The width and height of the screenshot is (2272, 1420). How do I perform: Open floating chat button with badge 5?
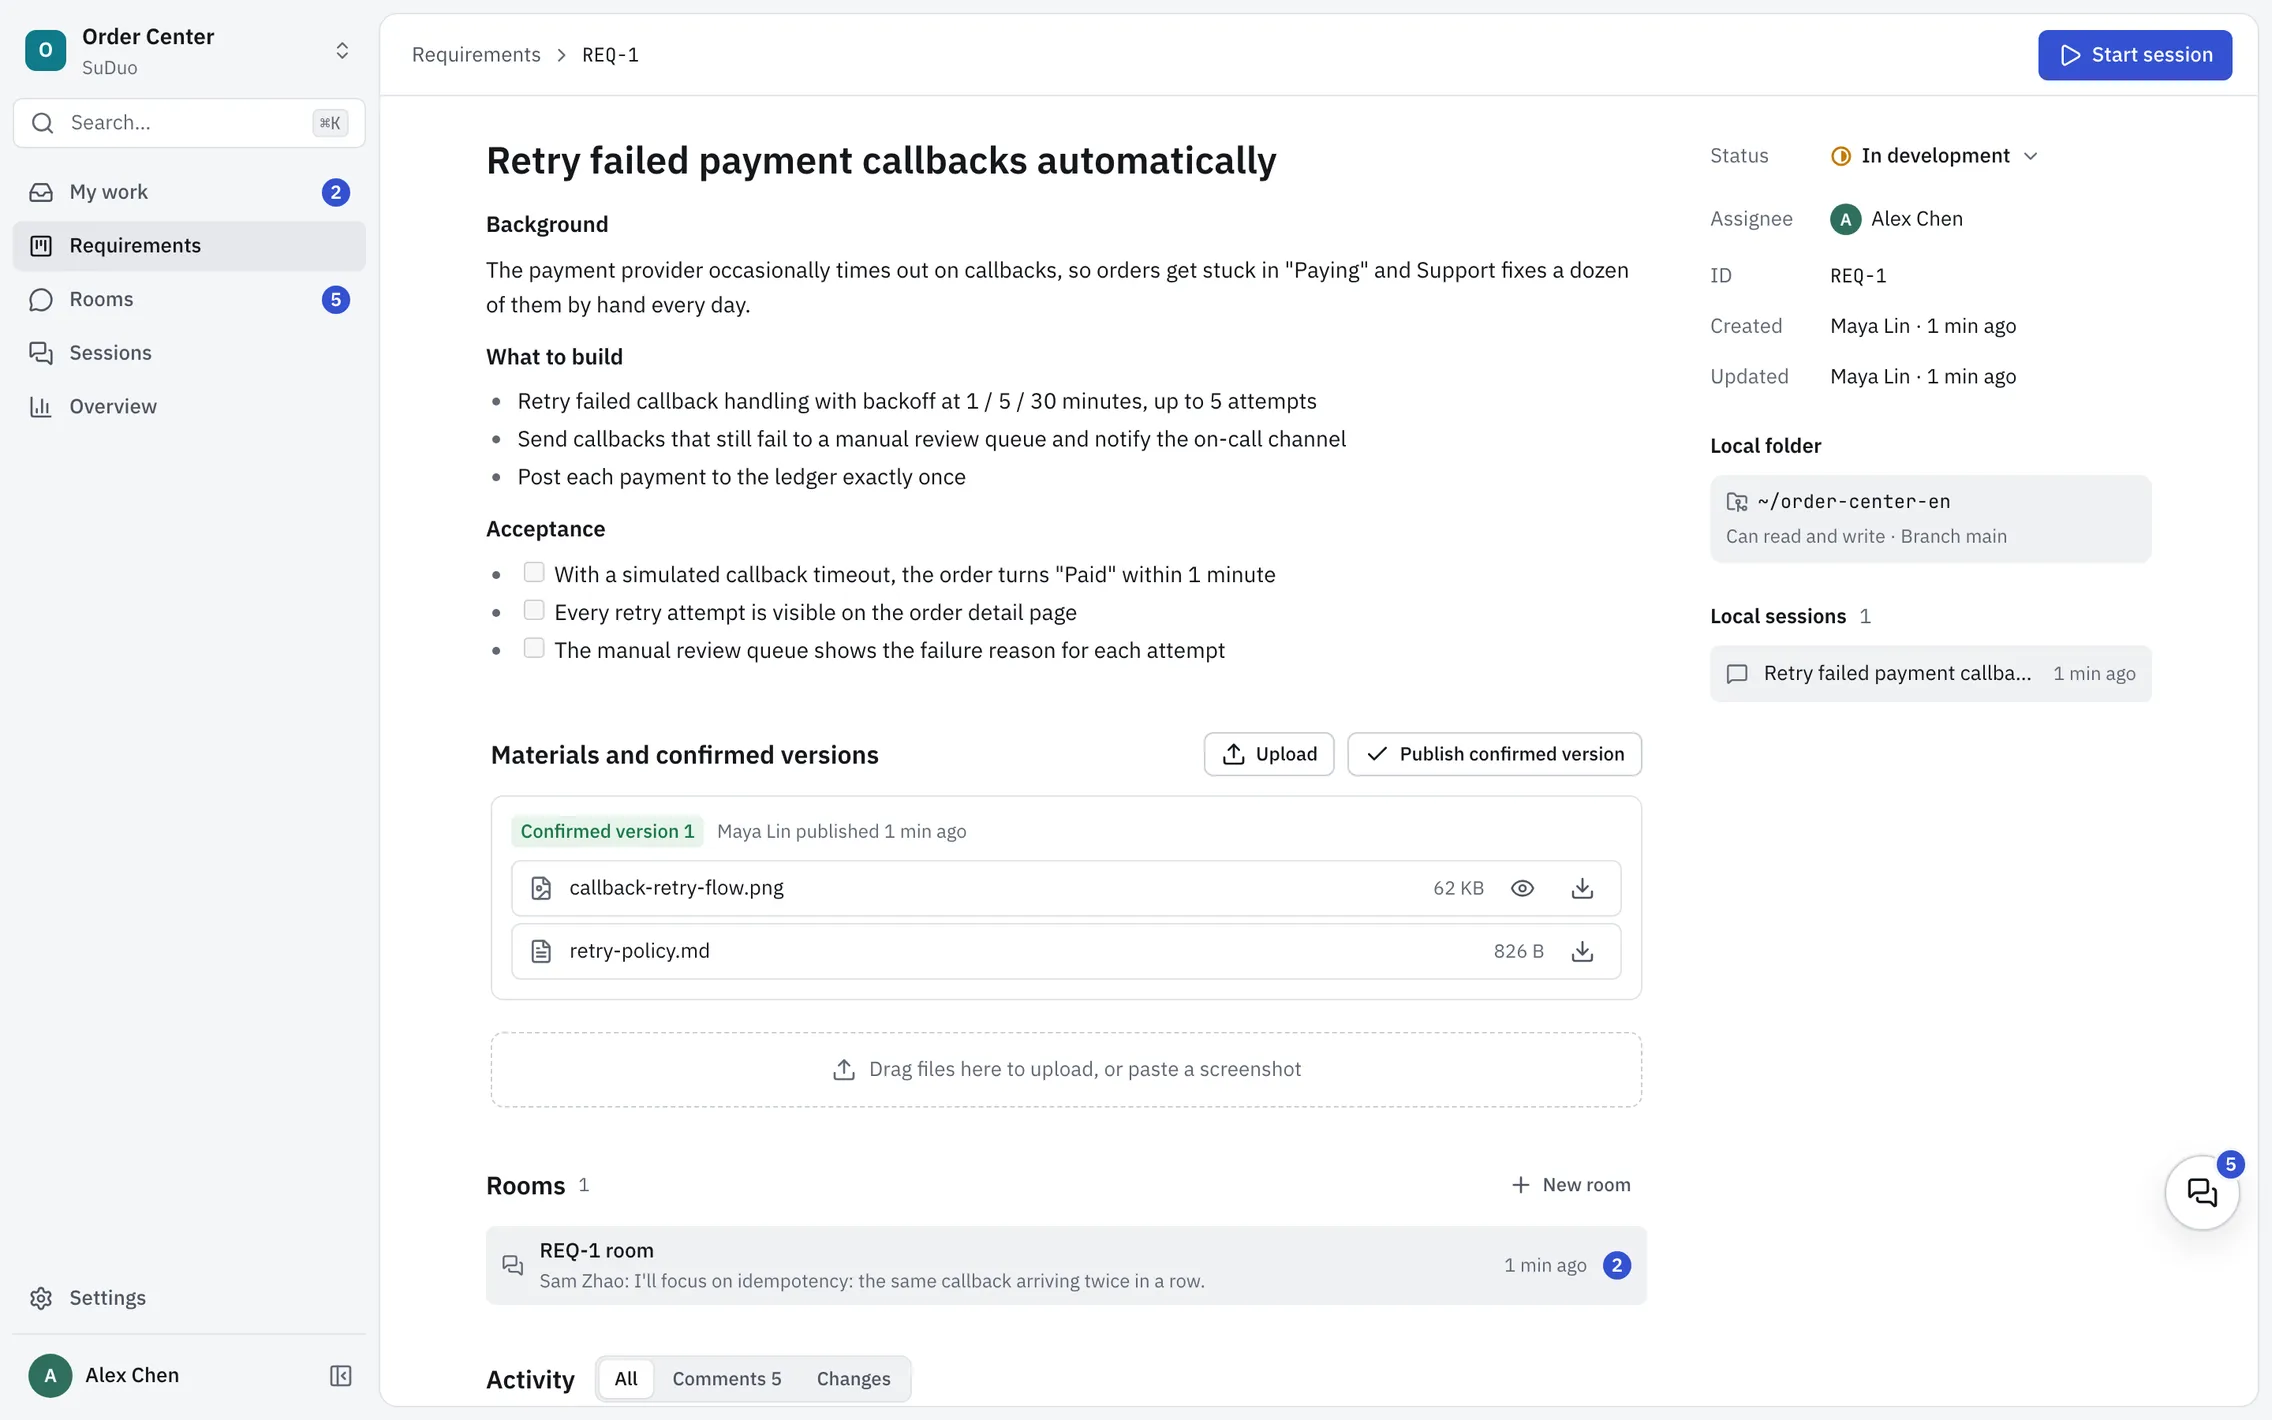[x=2202, y=1192]
